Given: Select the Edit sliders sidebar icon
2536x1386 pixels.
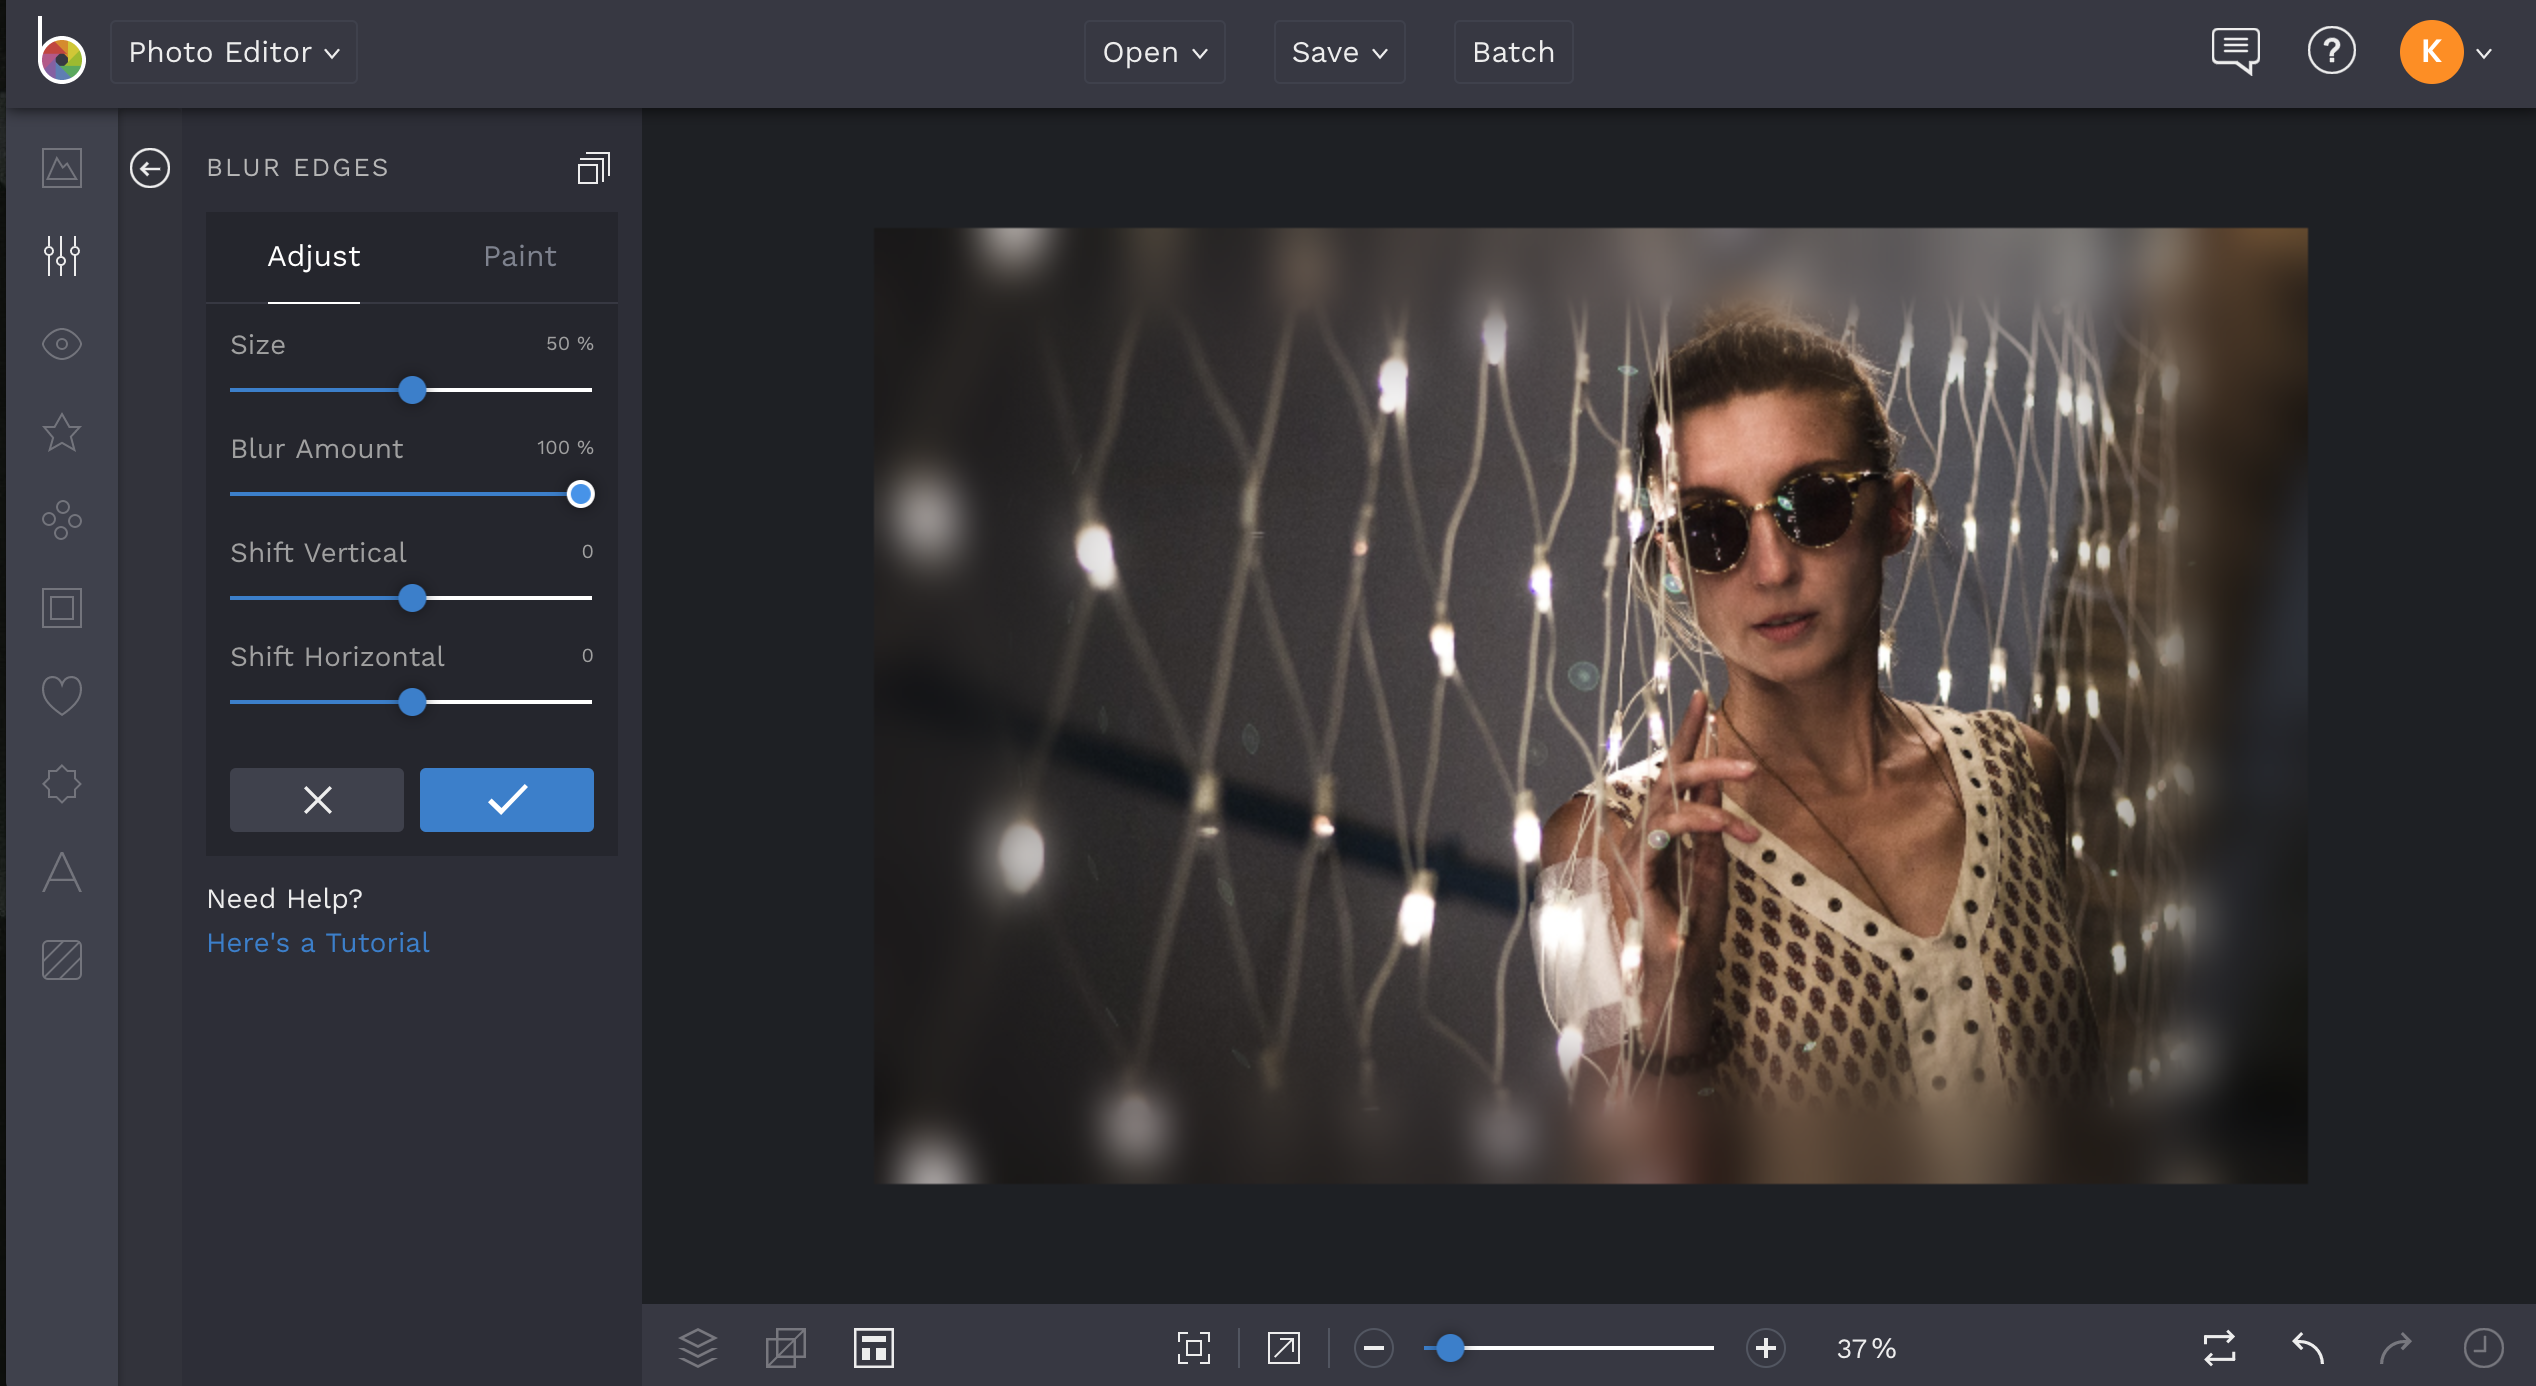Looking at the screenshot, I should tap(62, 256).
